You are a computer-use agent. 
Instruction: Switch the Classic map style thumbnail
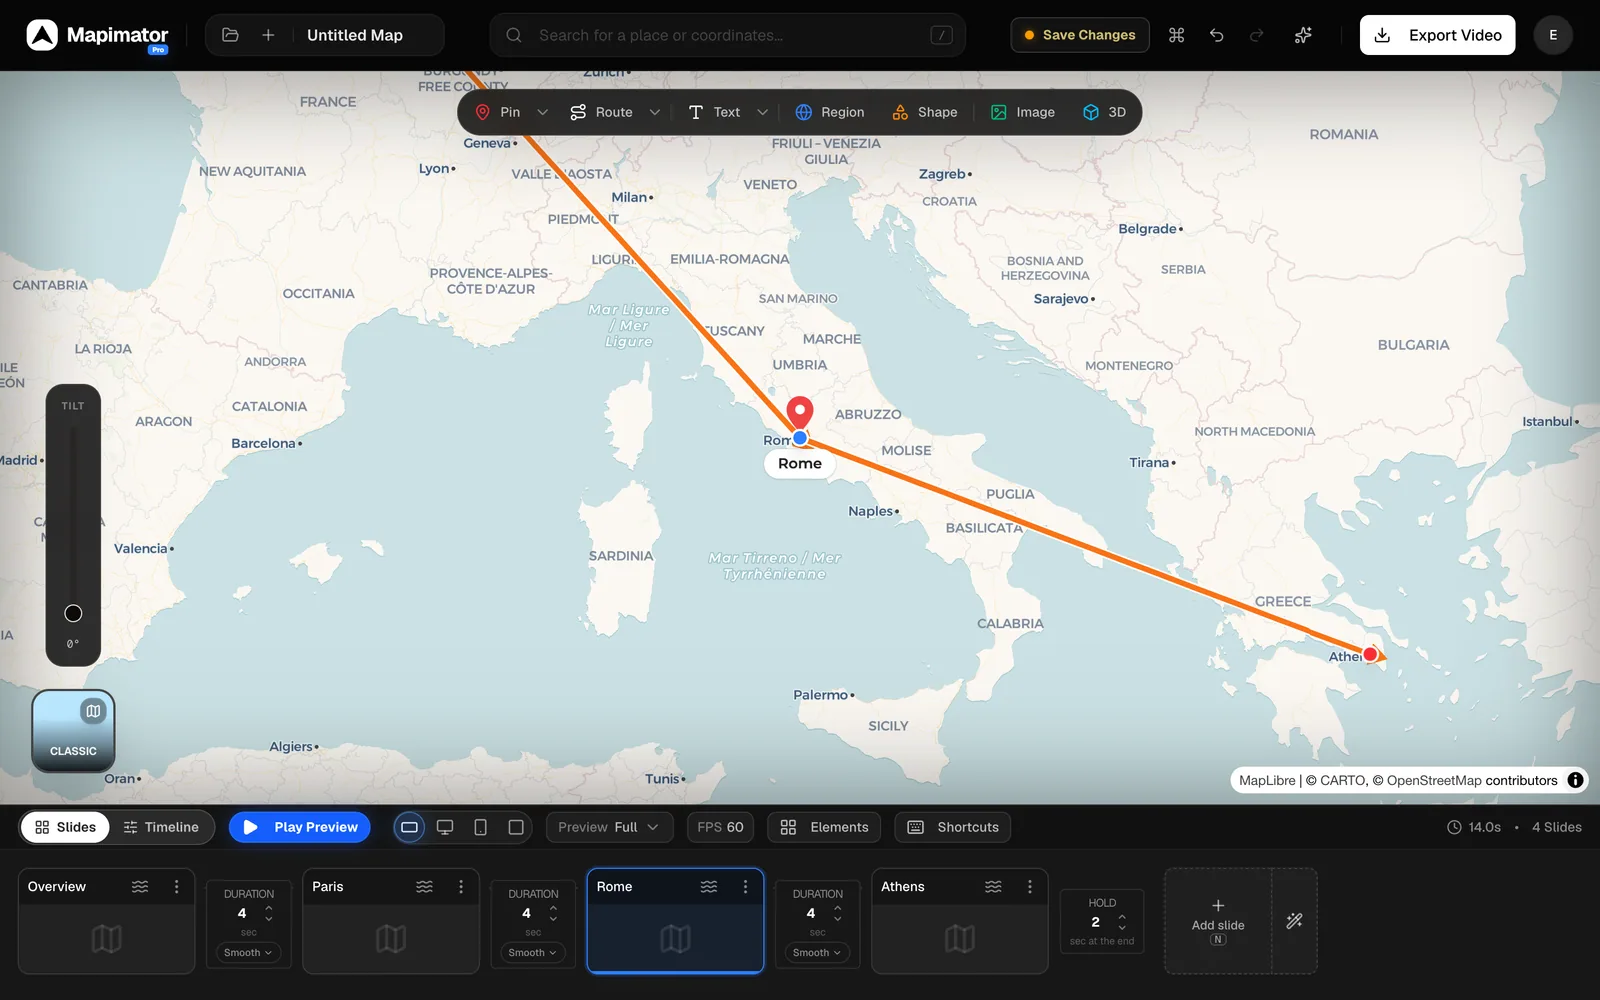[x=73, y=730]
